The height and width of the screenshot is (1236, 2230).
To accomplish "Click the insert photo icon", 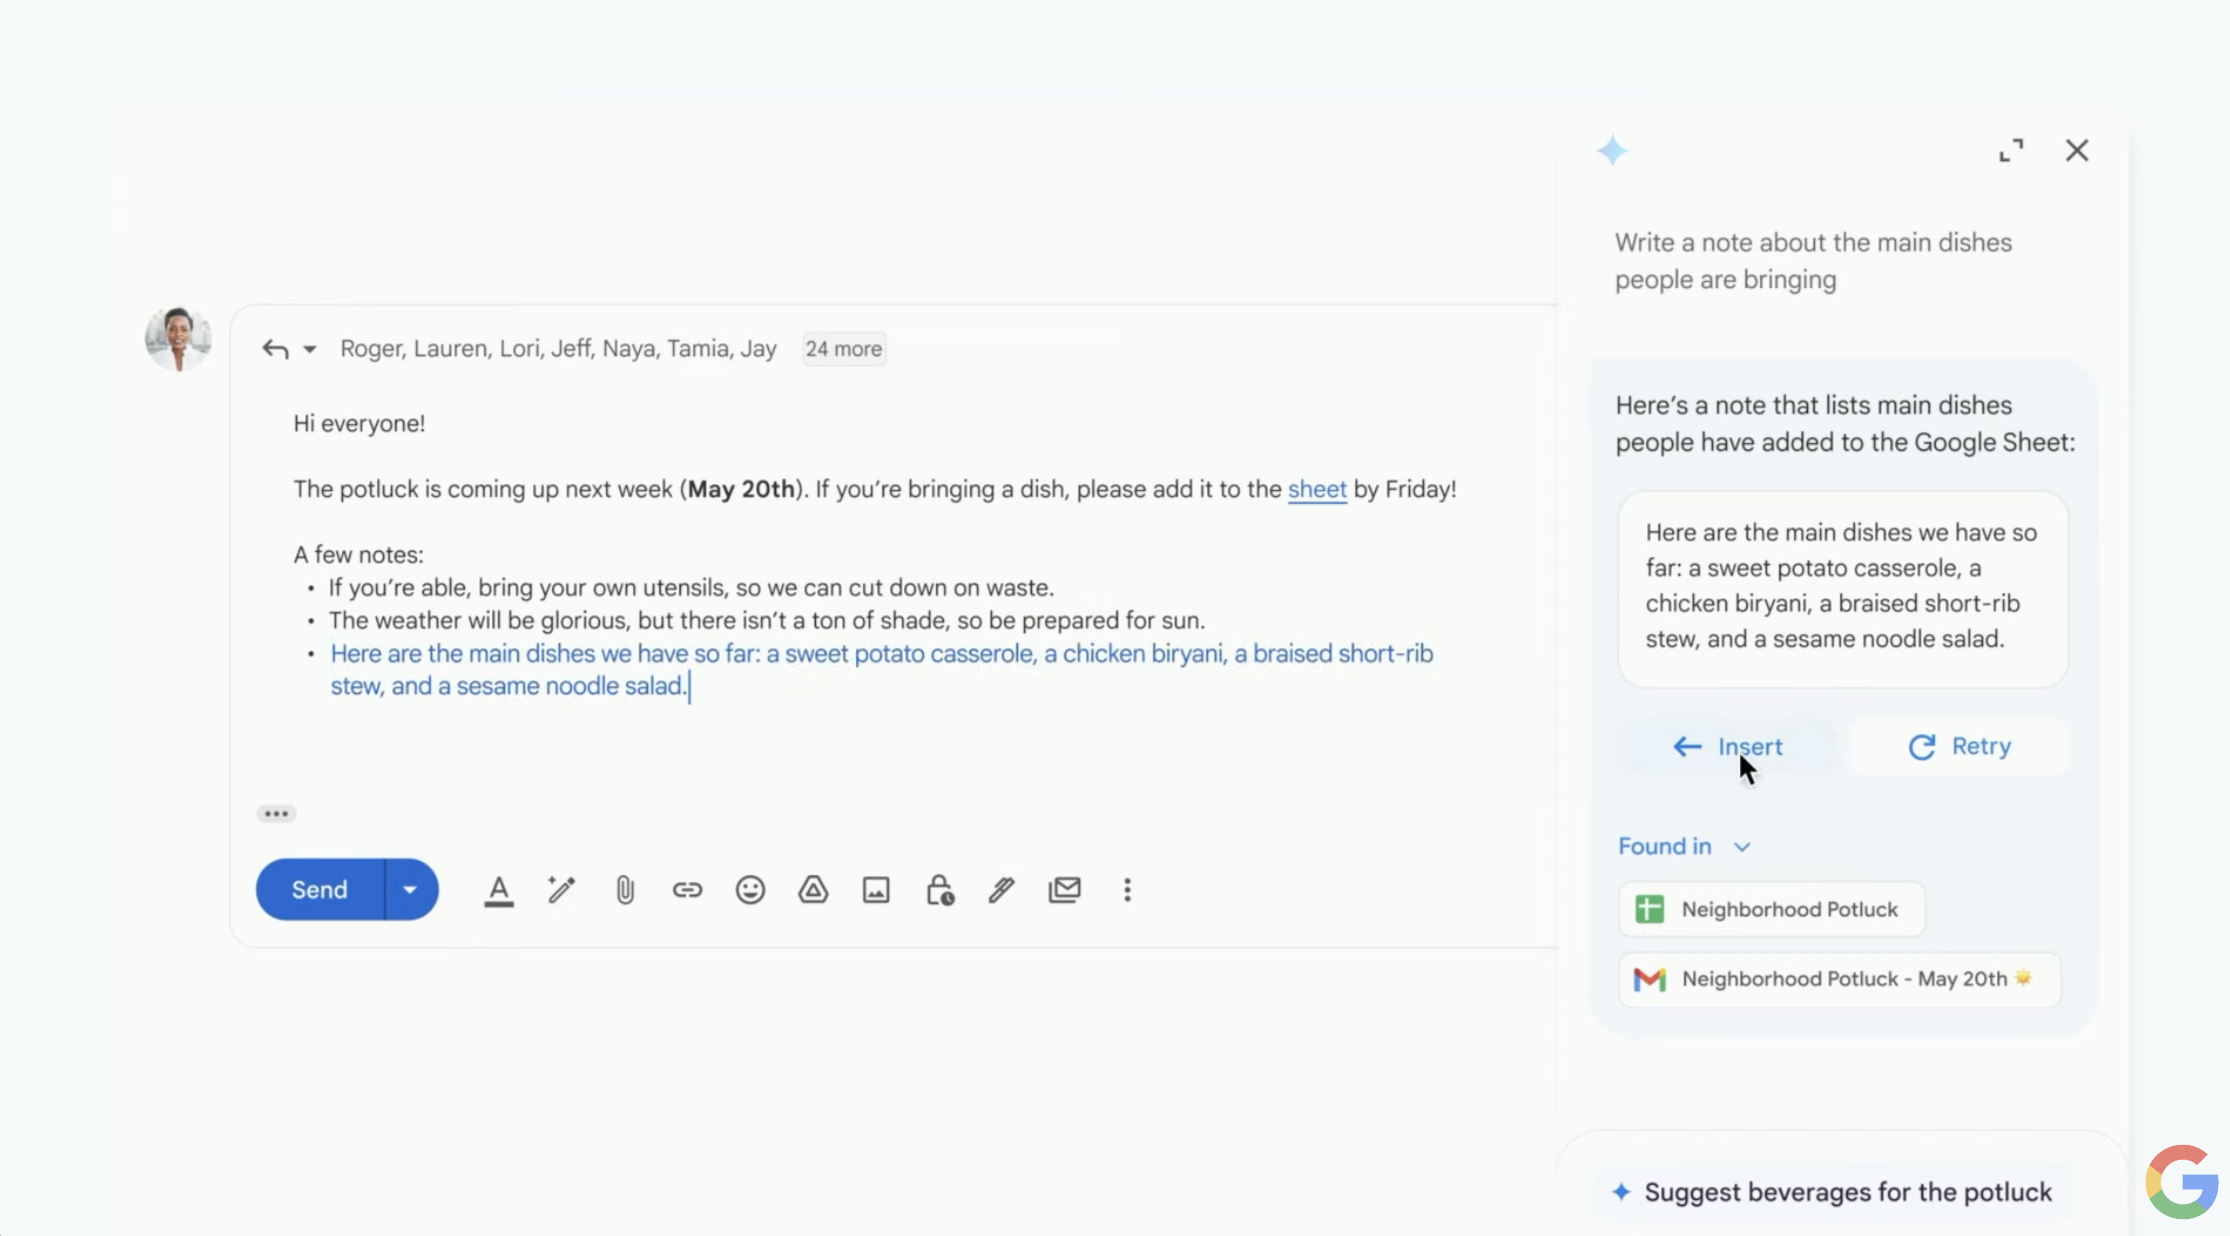I will (x=876, y=890).
